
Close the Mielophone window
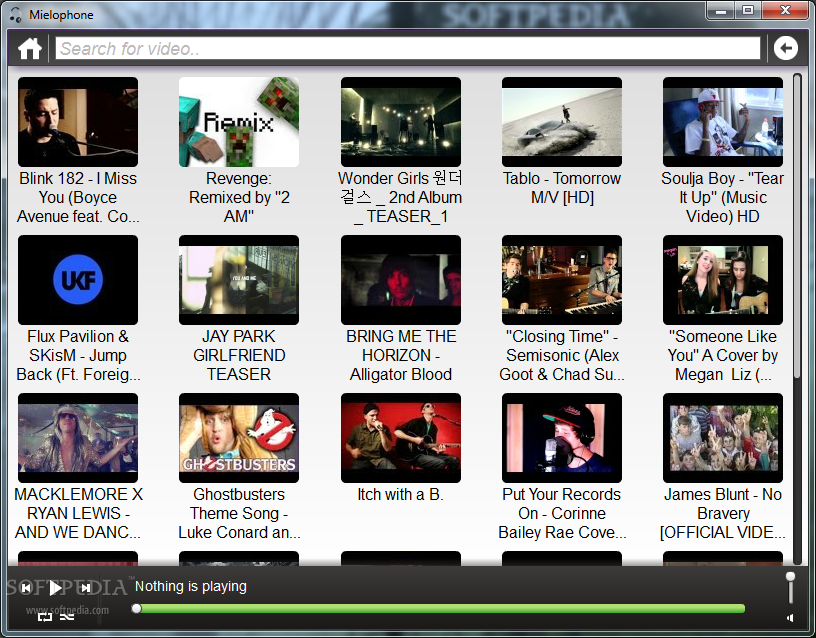(785, 10)
